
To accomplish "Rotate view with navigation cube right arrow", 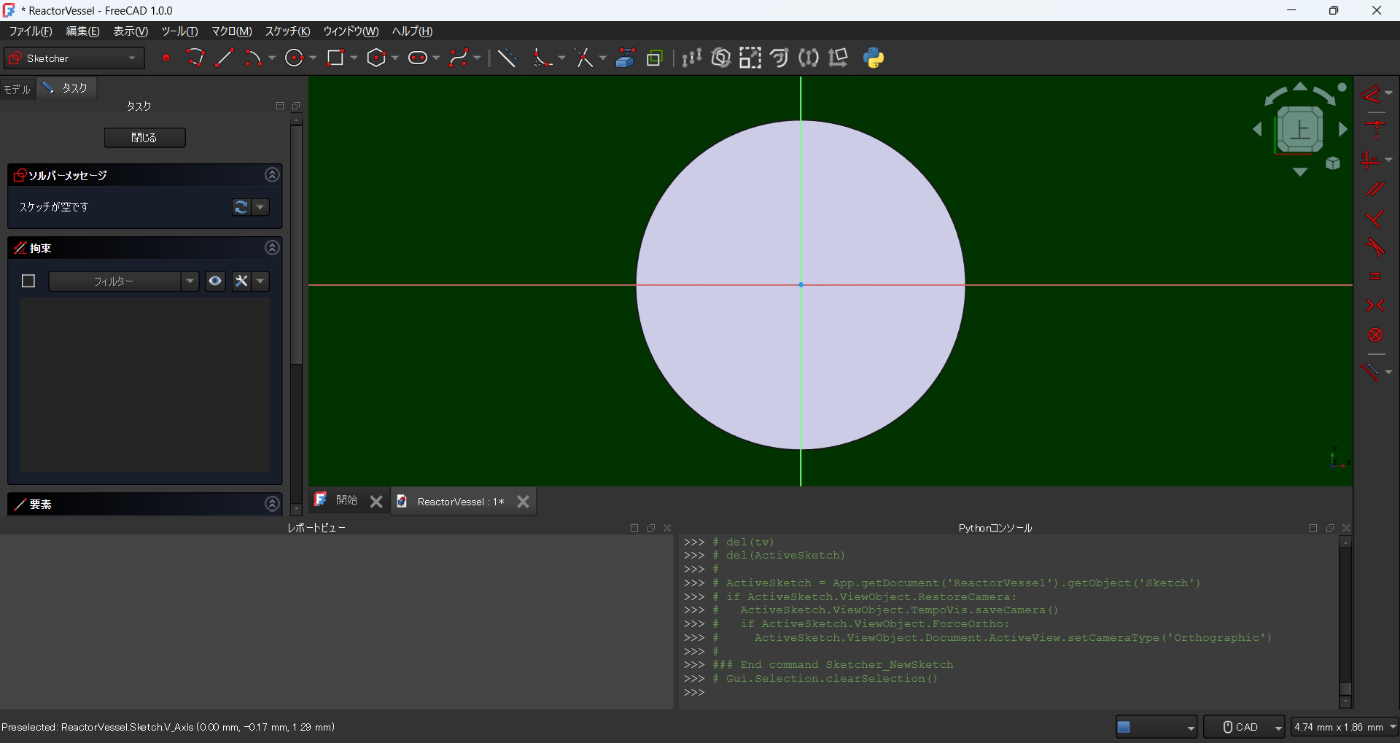I will pyautogui.click(x=1343, y=129).
